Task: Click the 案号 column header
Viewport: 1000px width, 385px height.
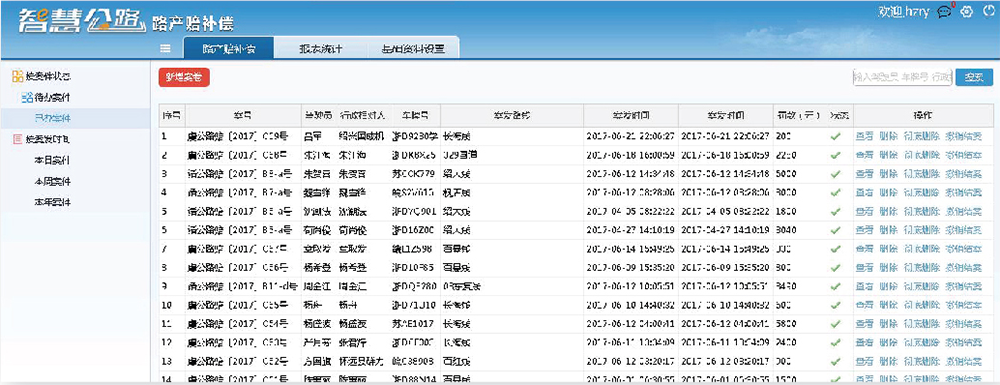Action: click(x=242, y=116)
